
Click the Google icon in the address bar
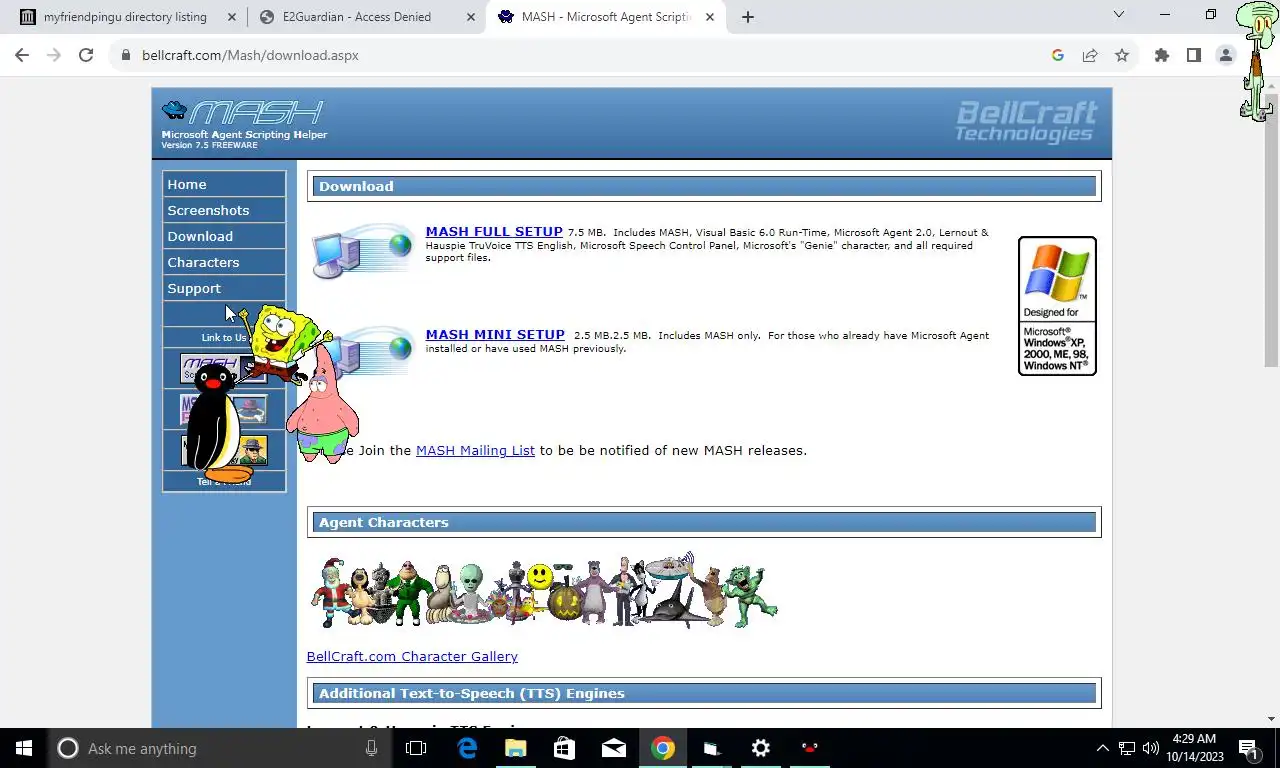[x=1058, y=55]
